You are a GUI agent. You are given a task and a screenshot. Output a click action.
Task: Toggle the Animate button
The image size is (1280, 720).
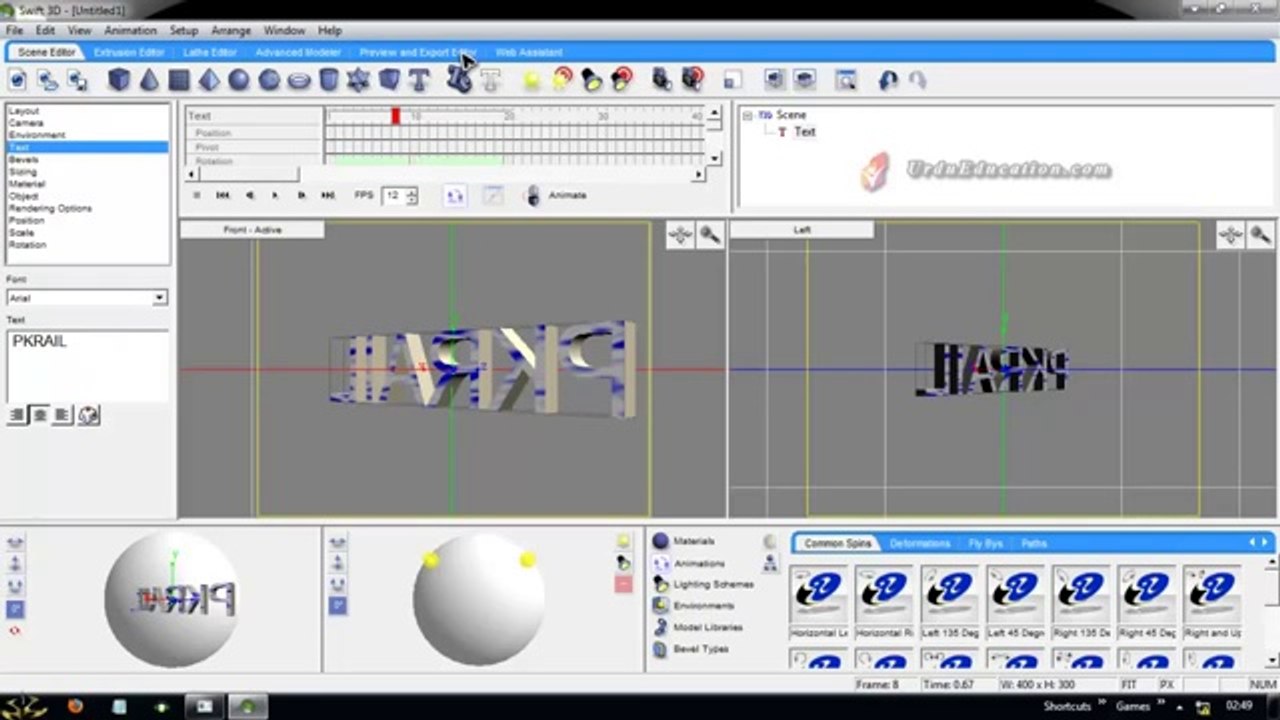(x=557, y=195)
